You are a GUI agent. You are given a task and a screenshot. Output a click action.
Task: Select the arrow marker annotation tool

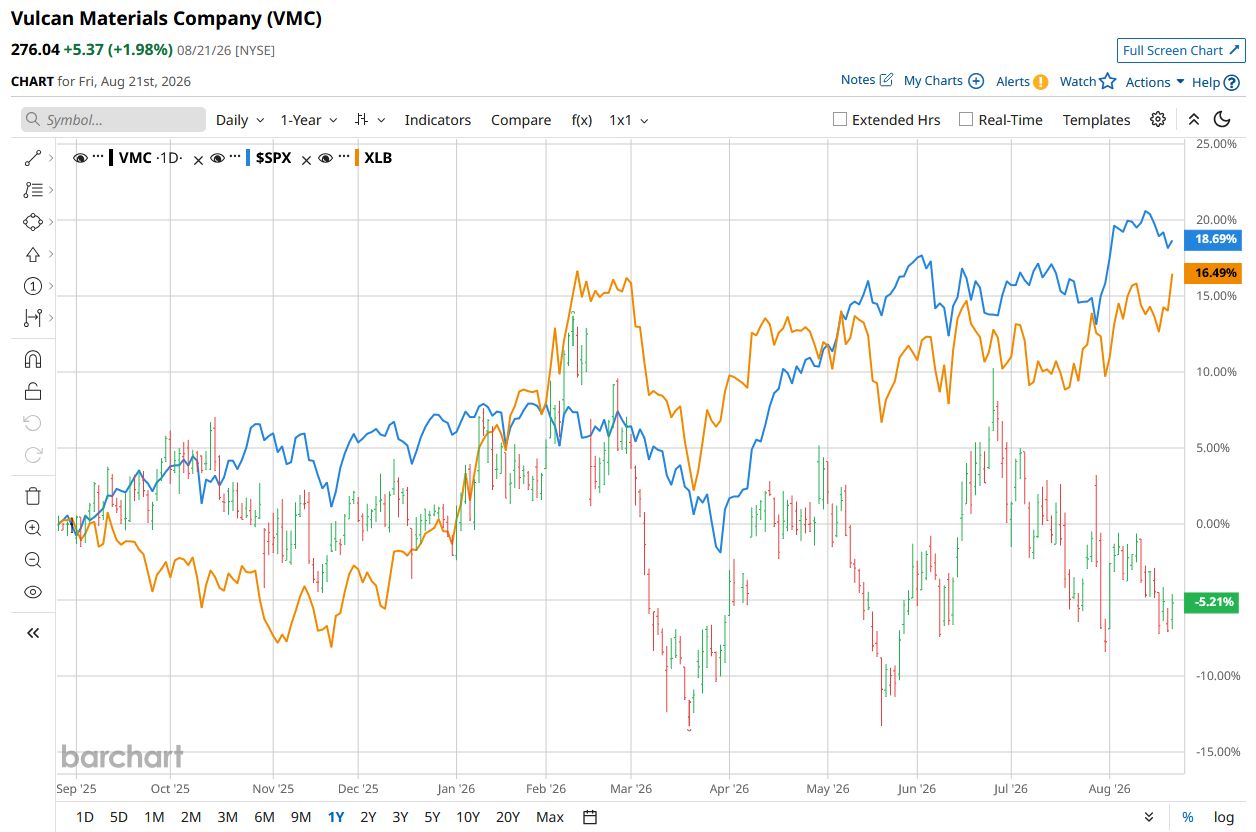(32, 254)
